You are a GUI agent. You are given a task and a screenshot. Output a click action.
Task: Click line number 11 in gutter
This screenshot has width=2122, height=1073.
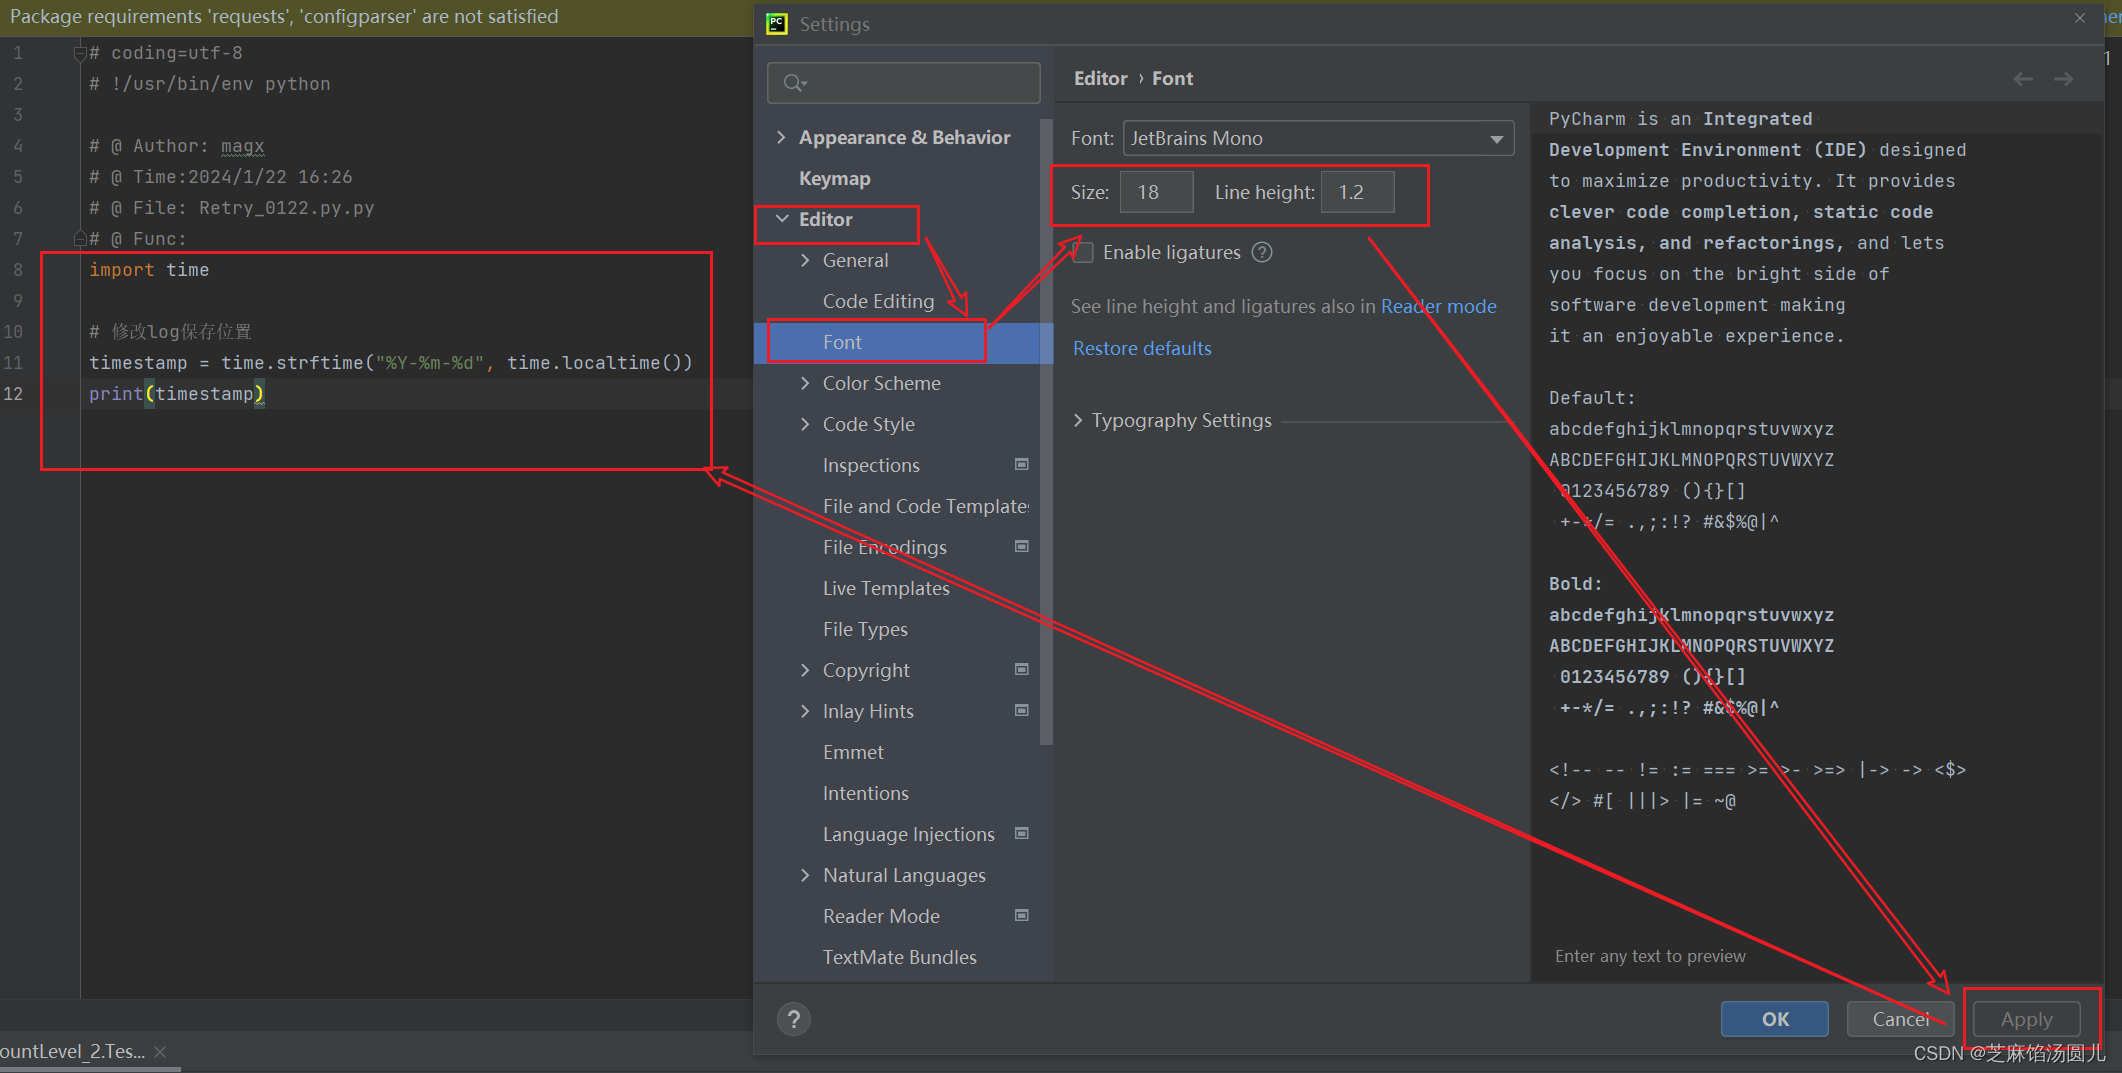(13, 363)
